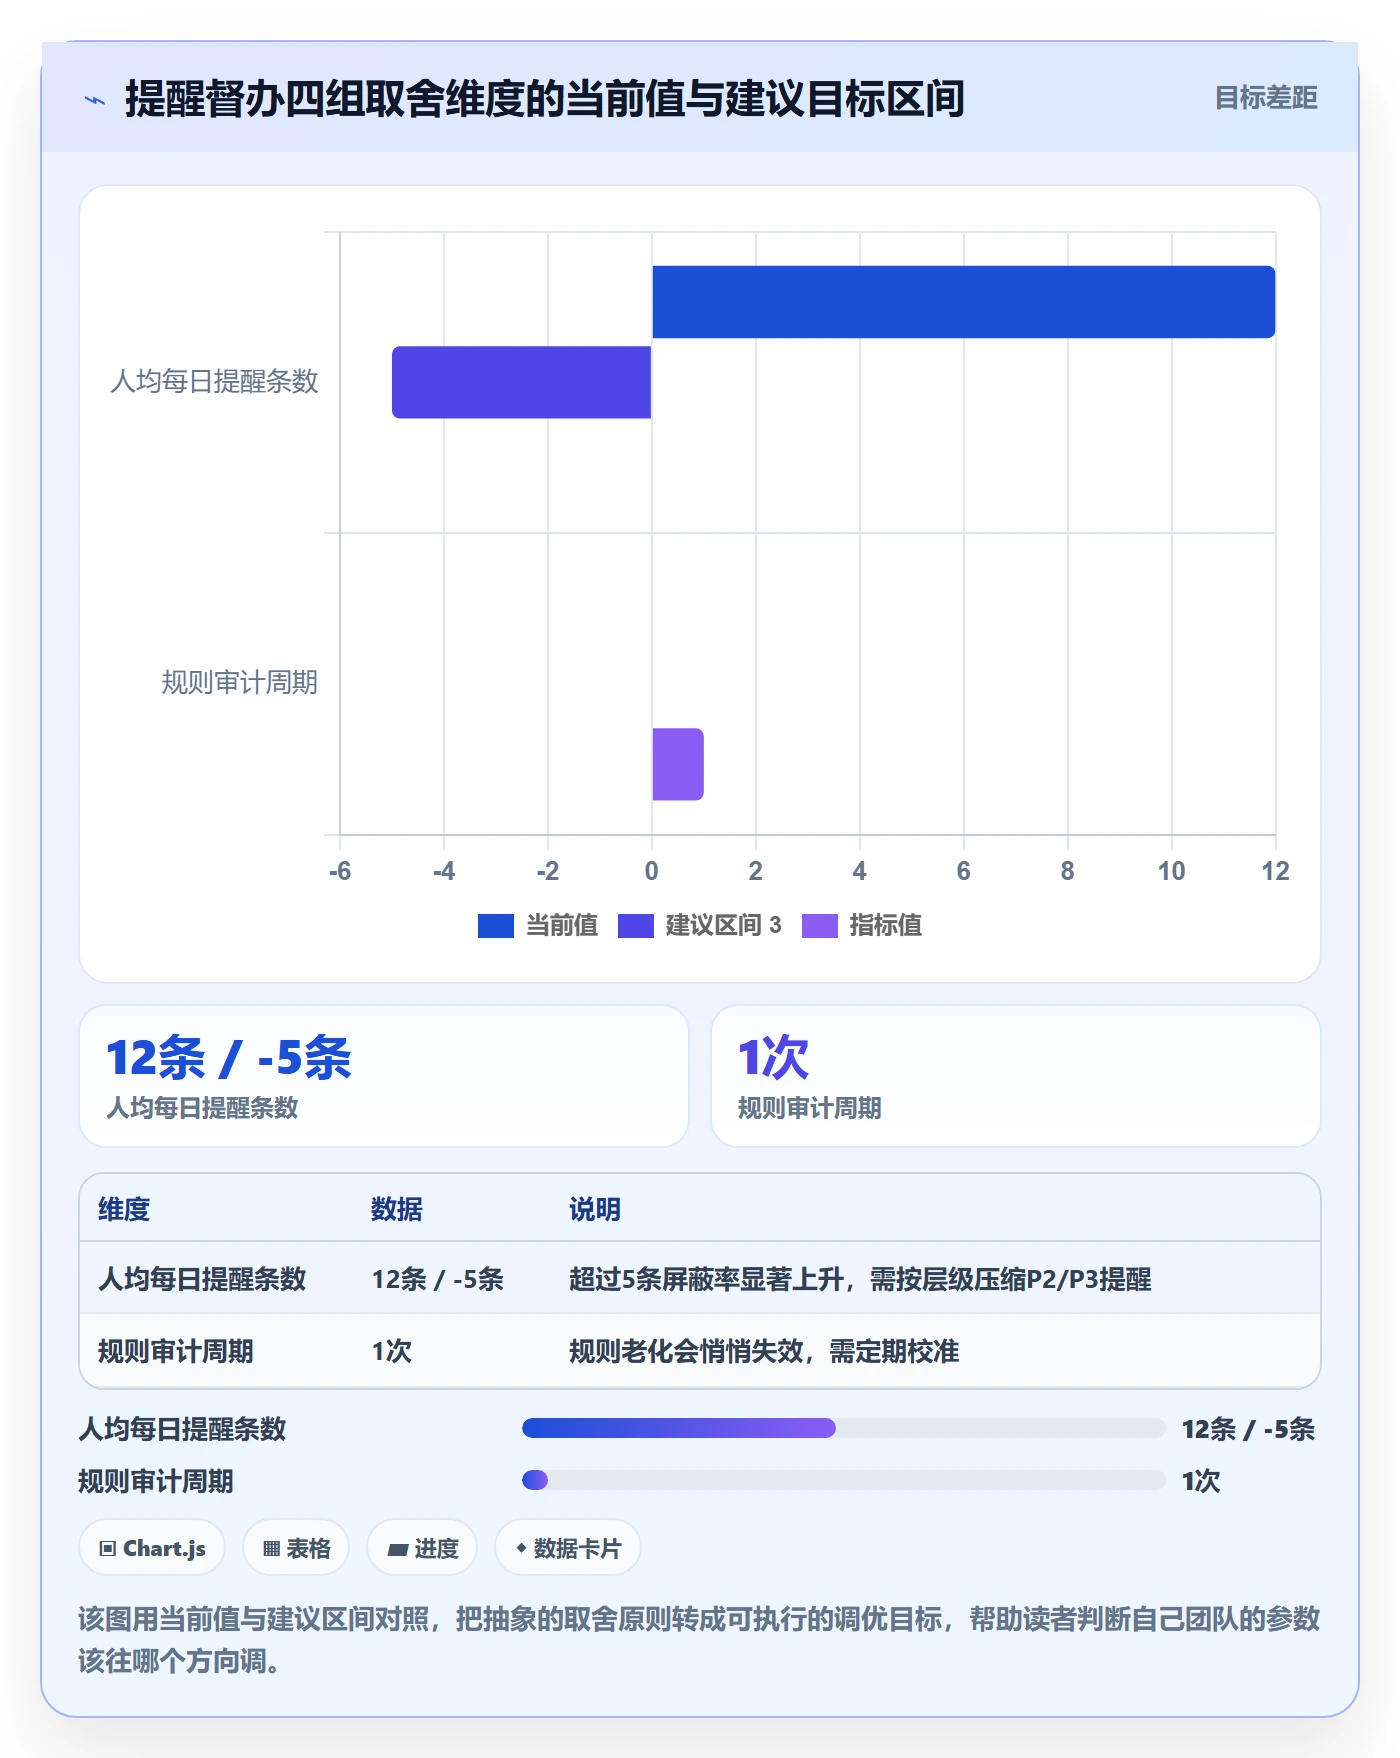The width and height of the screenshot is (1400, 1758).
Task: Select table cell 人均每日提醒条数
Action: (202, 1279)
